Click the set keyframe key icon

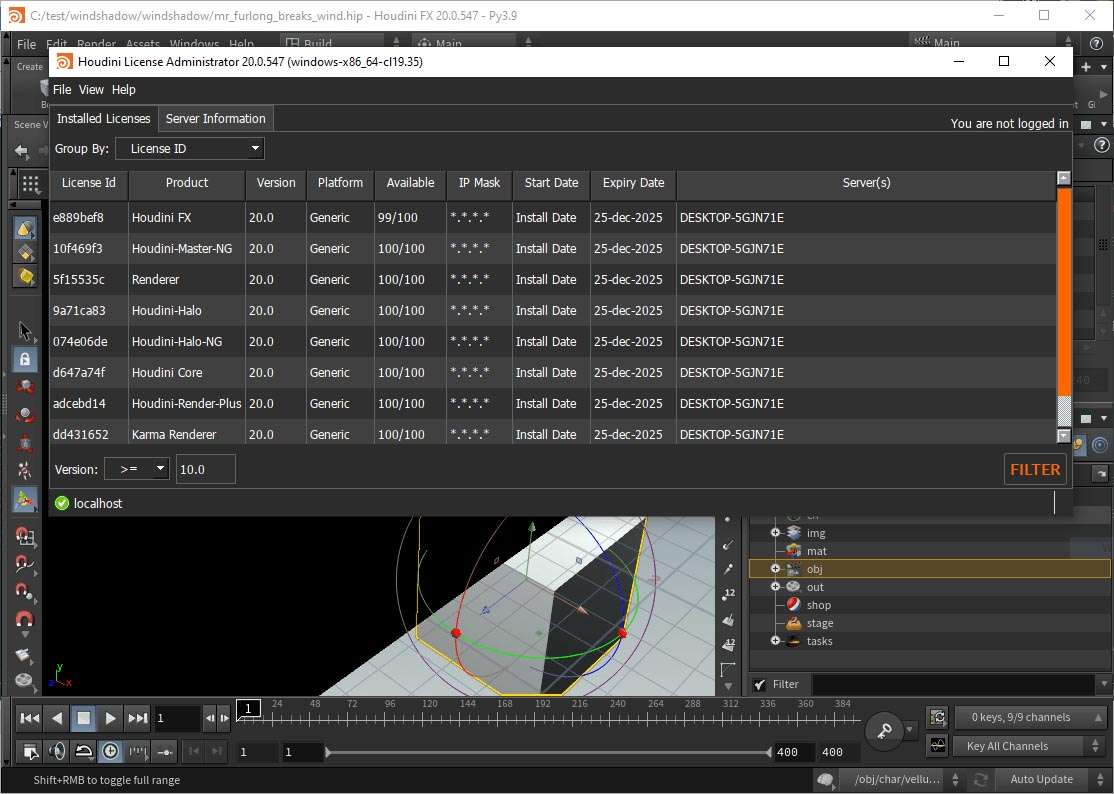tap(884, 732)
